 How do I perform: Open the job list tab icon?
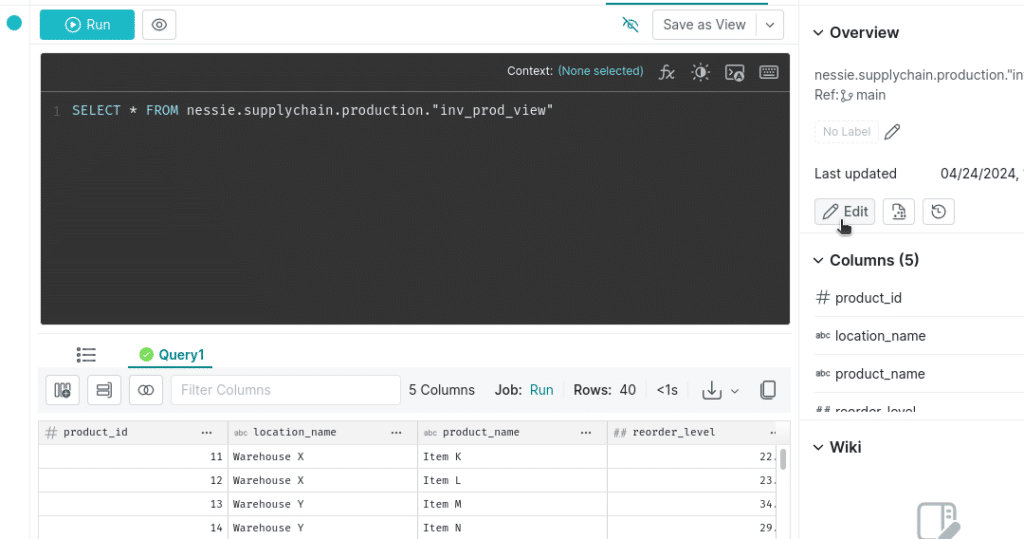pyautogui.click(x=86, y=355)
